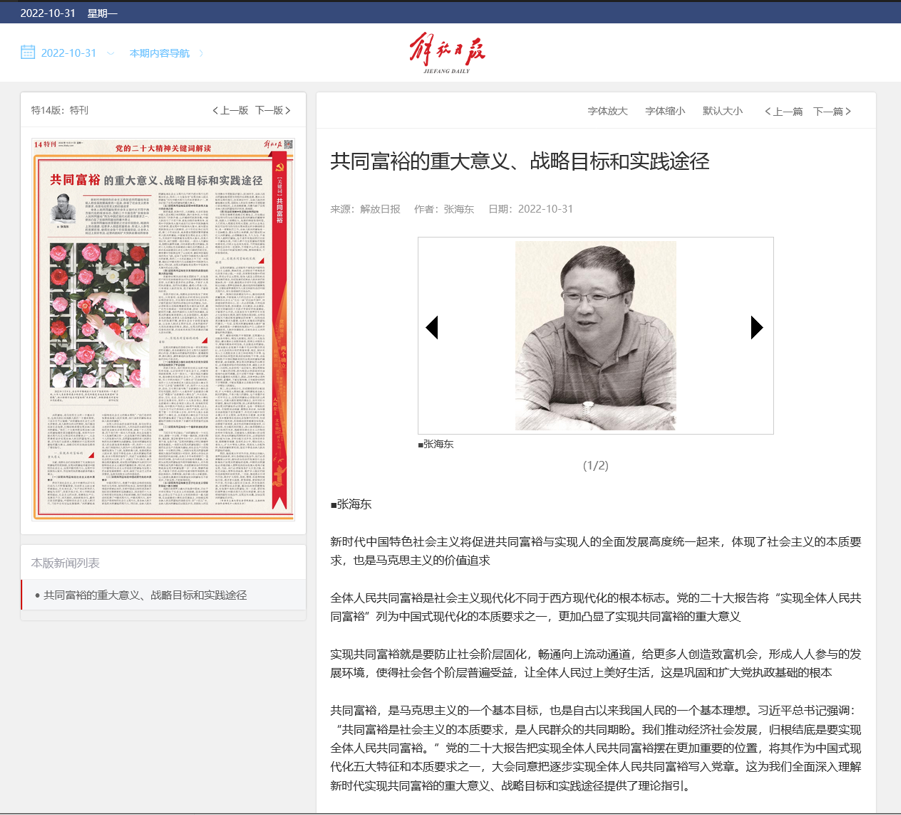Increase text size with 字体放大
This screenshot has width=901, height=815.
[607, 111]
